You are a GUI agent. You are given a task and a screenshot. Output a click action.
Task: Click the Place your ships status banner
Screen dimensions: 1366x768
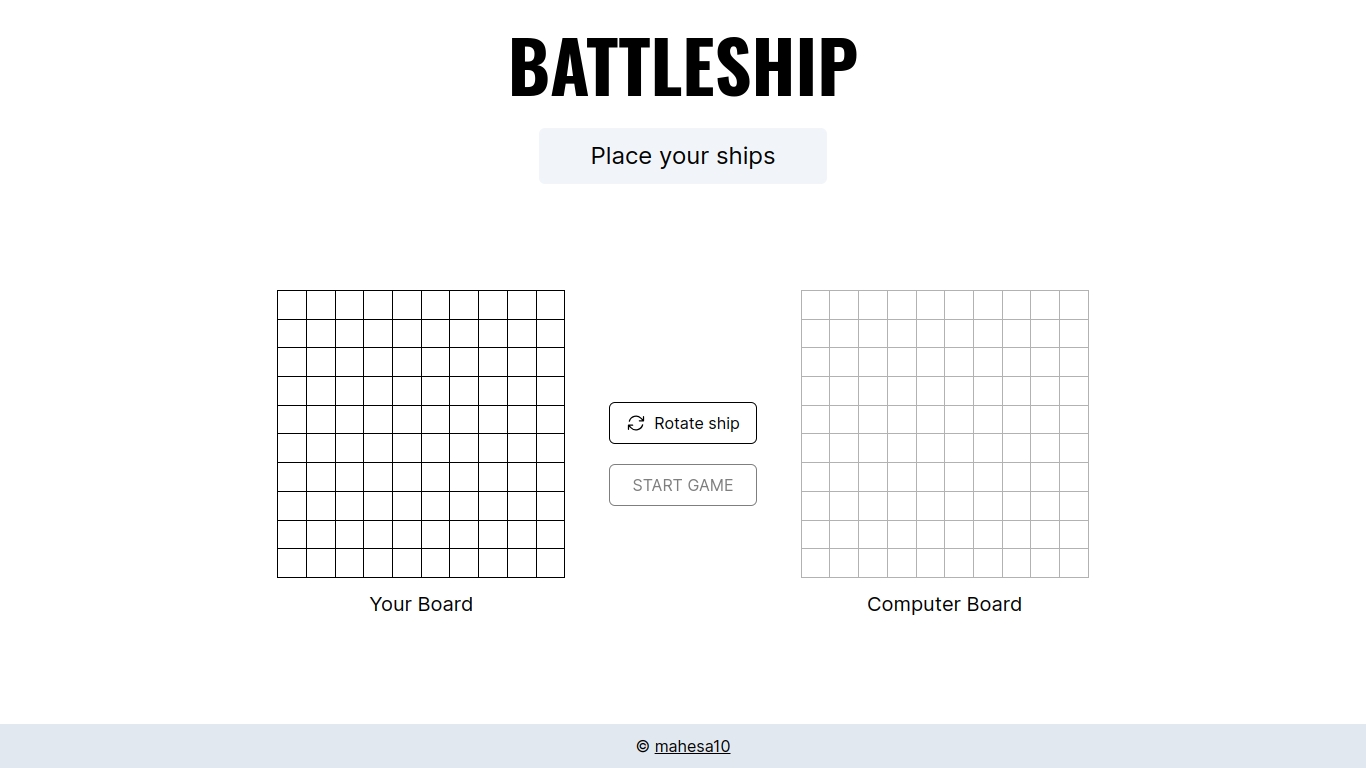(683, 156)
